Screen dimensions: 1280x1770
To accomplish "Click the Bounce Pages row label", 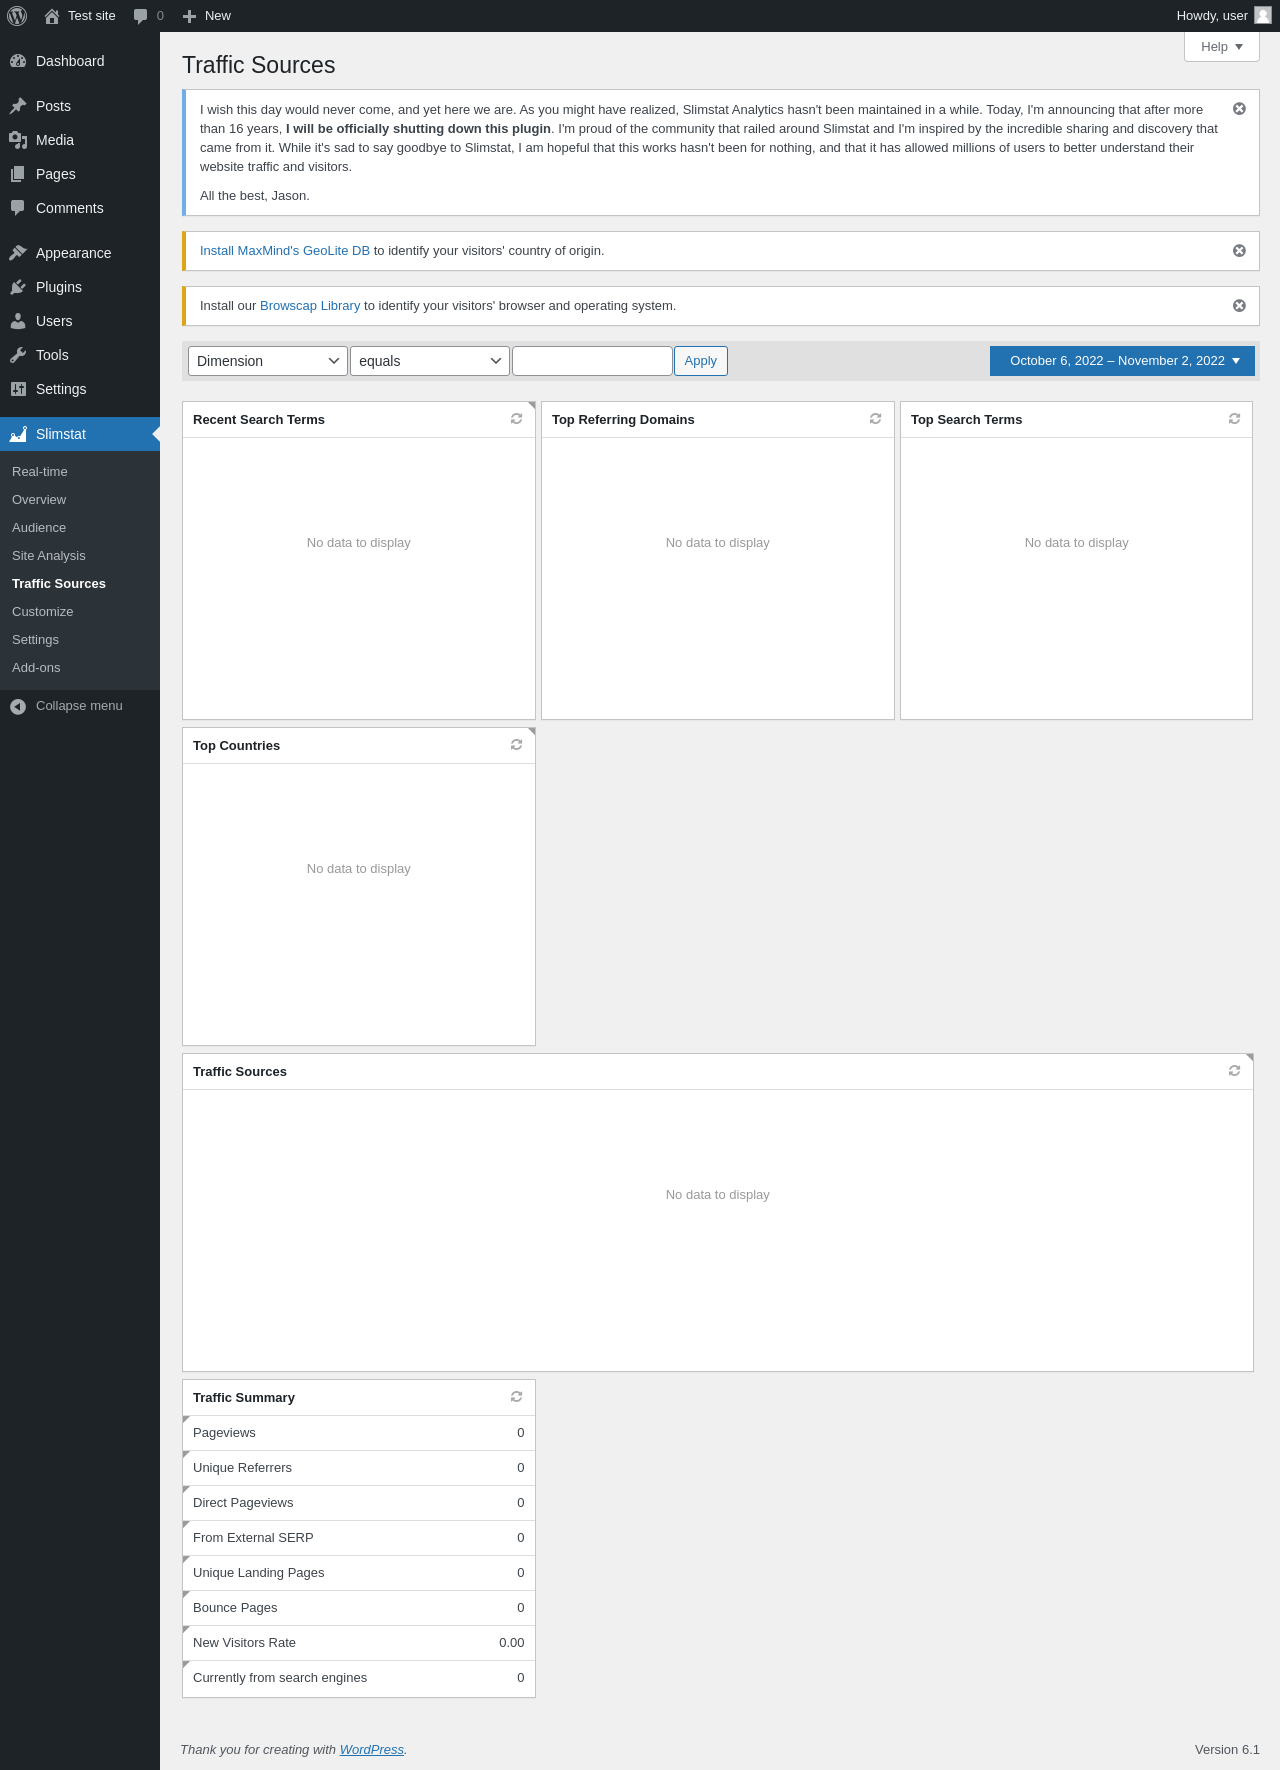I will coord(235,1608).
